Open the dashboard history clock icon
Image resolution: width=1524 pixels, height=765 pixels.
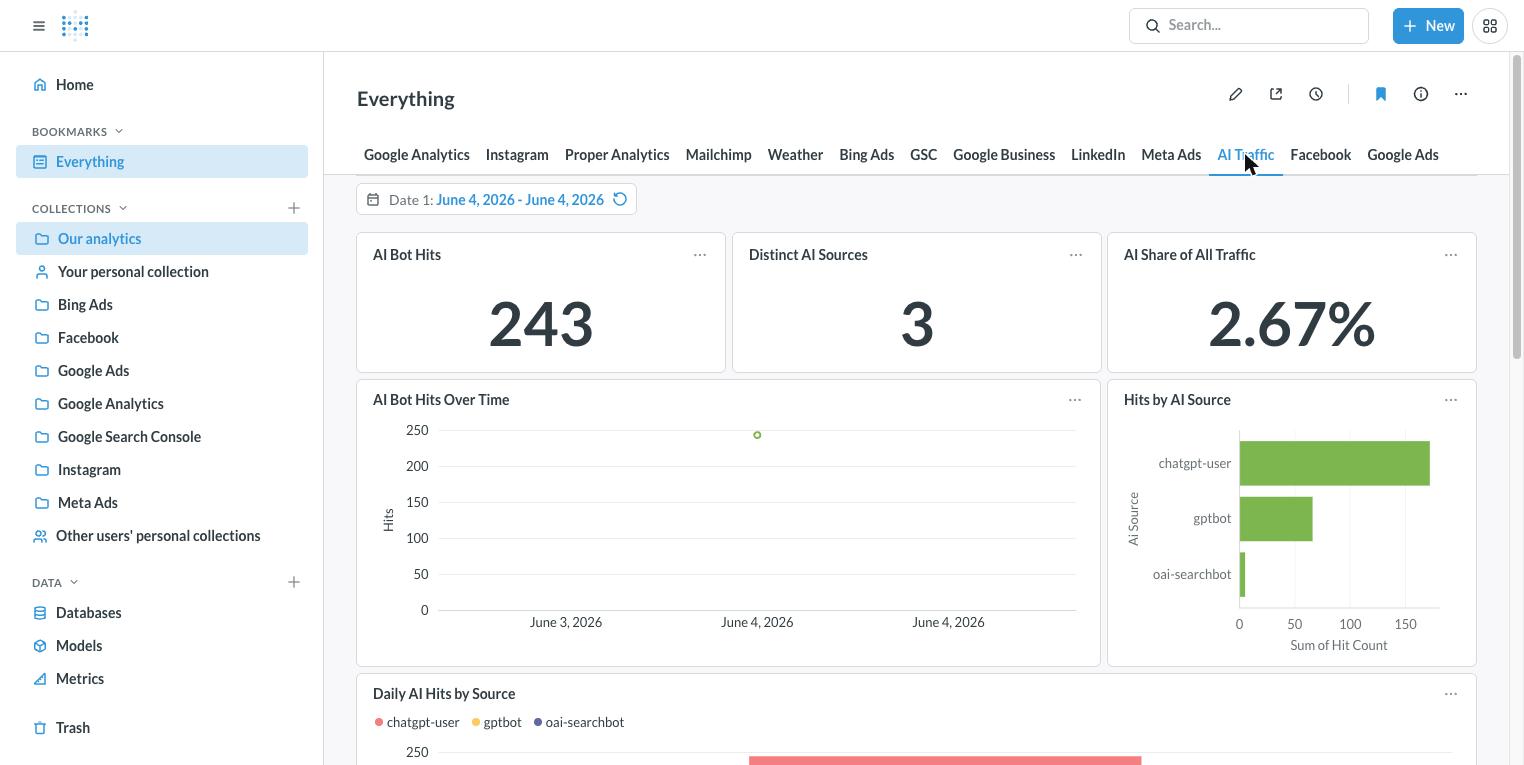[1316, 94]
